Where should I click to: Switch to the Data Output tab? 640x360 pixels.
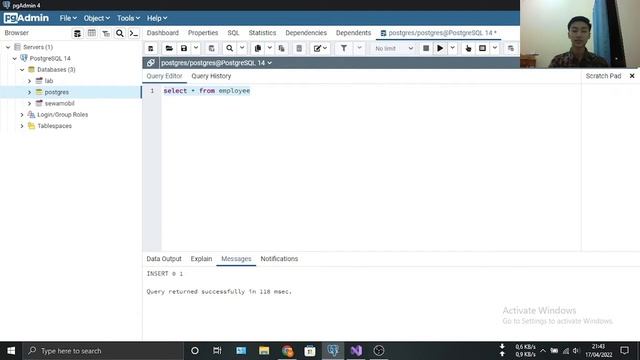click(164, 259)
